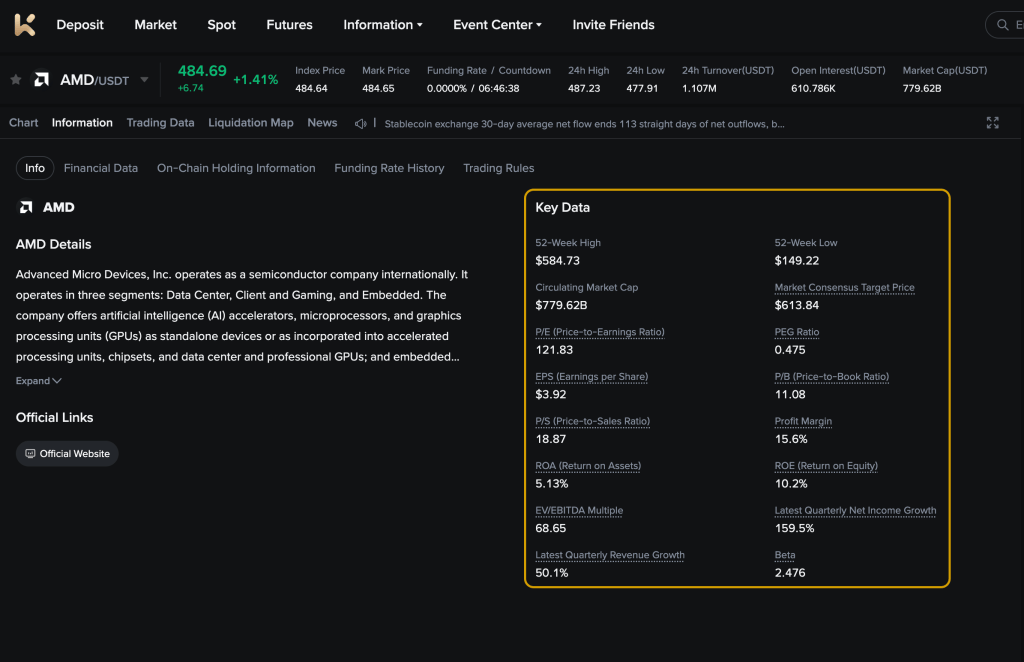The image size is (1024, 662).
Task: Click the Mark Price value 484.65
Action: tap(378, 88)
